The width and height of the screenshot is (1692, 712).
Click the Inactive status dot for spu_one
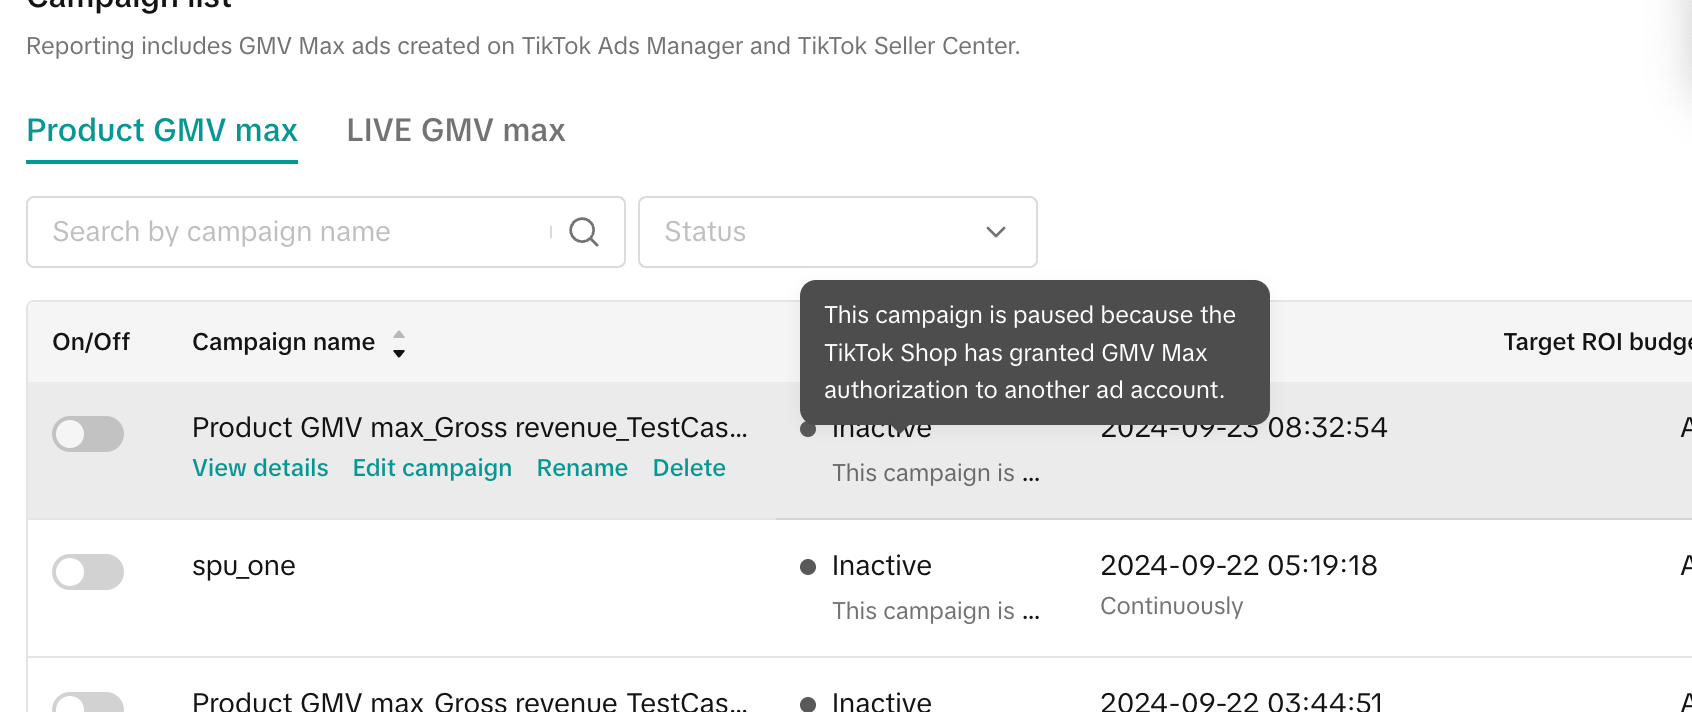(808, 567)
